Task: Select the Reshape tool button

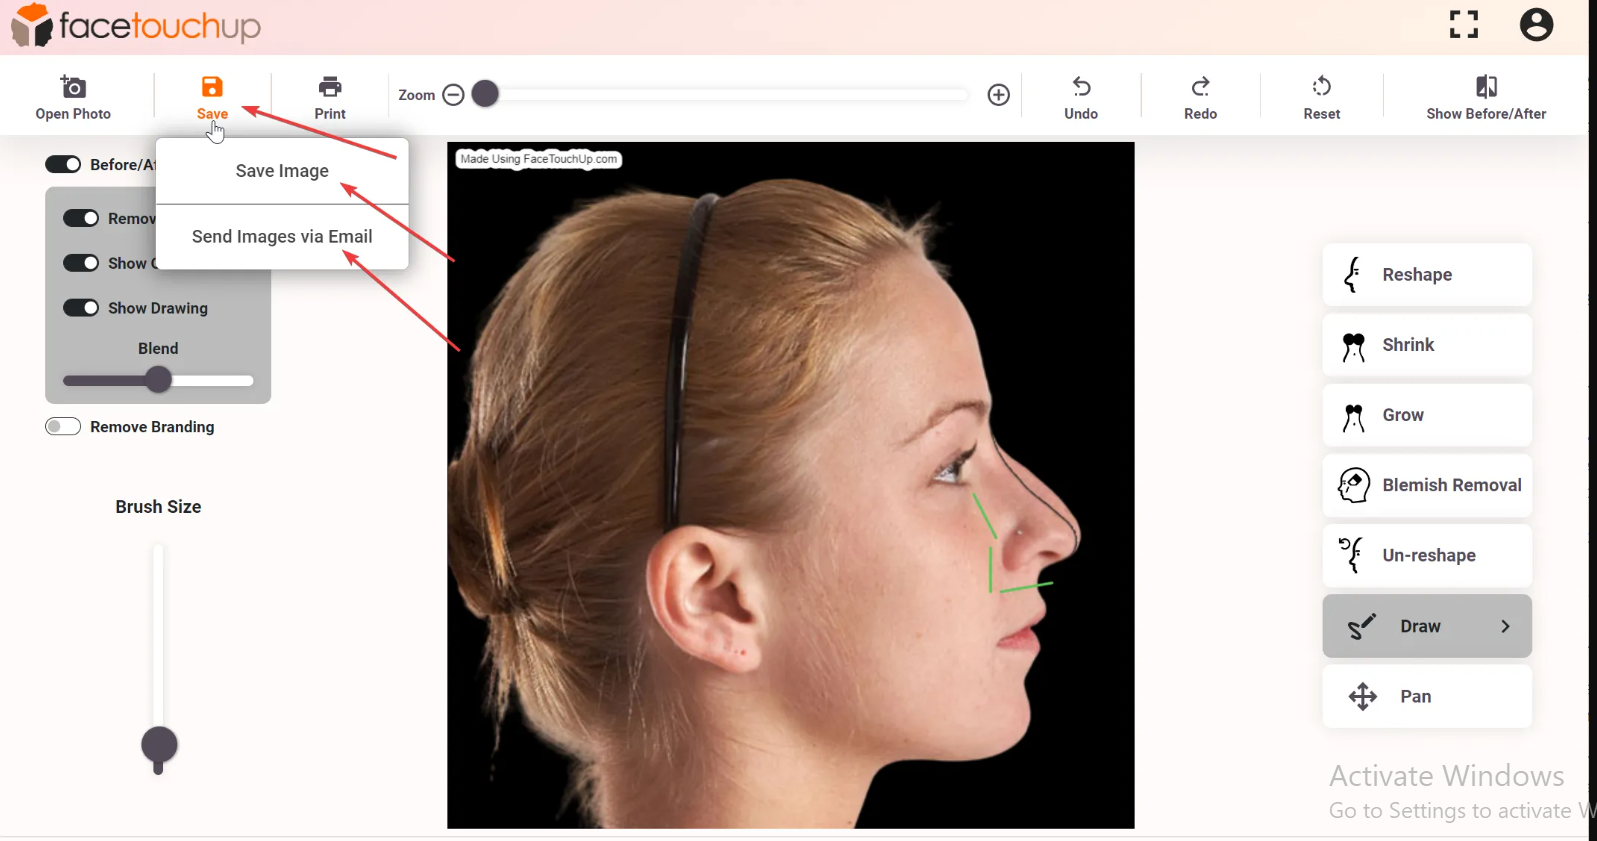Action: 1427,275
